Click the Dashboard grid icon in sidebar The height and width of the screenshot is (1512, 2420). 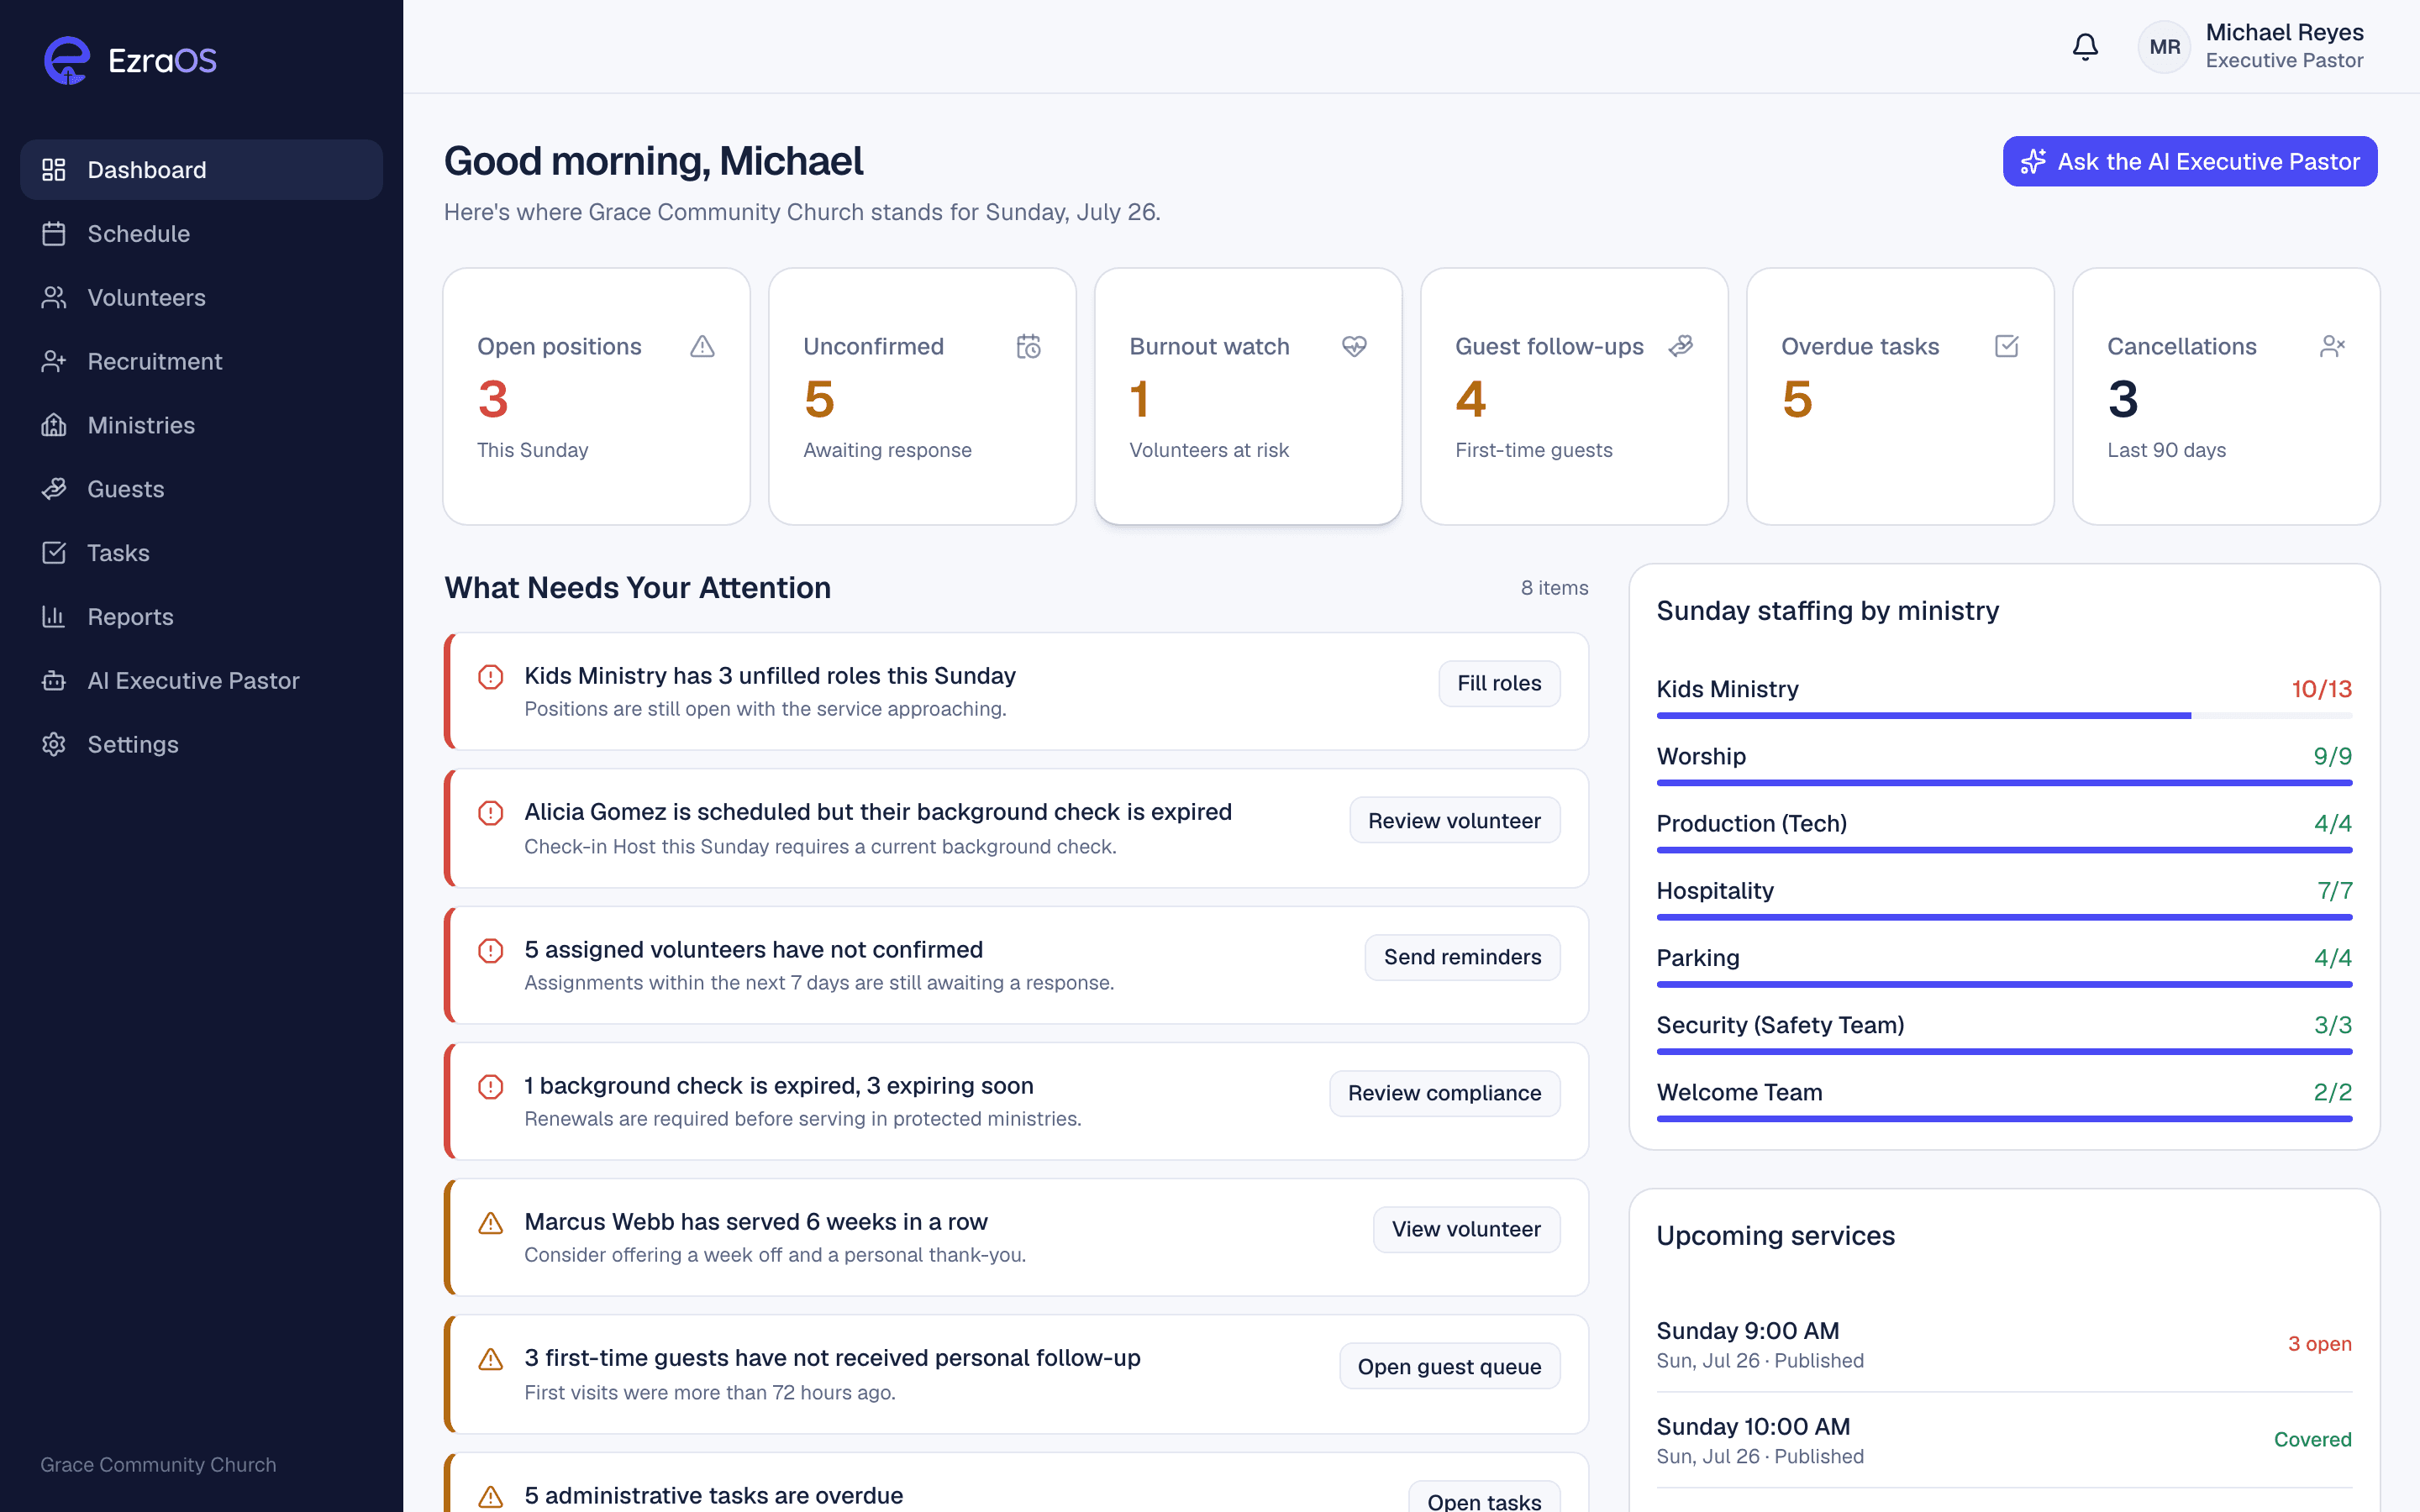tap(54, 170)
